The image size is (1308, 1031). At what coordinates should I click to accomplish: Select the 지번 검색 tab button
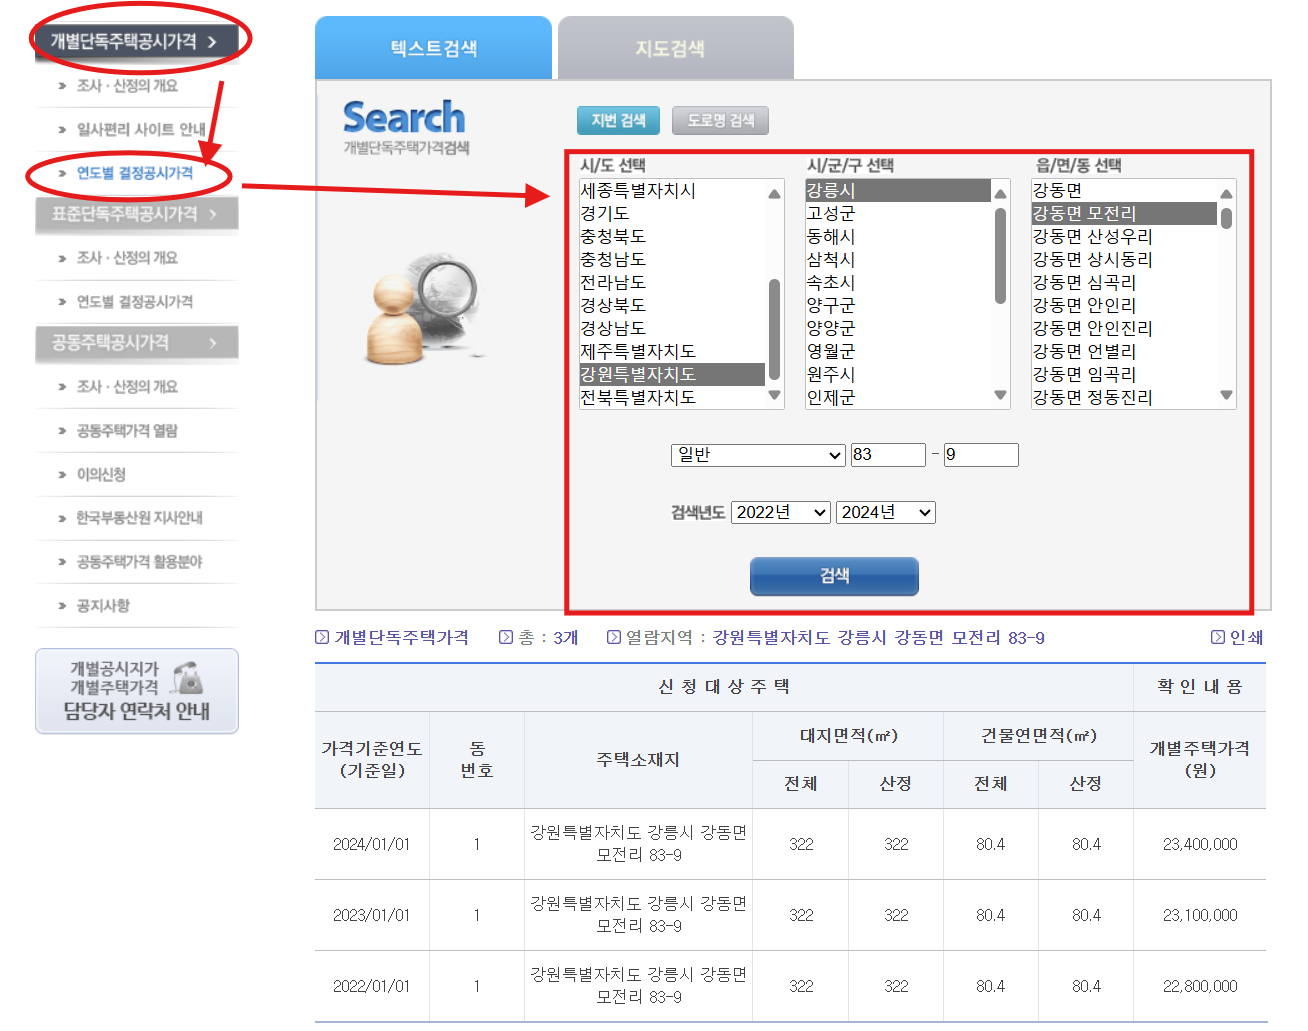click(618, 120)
